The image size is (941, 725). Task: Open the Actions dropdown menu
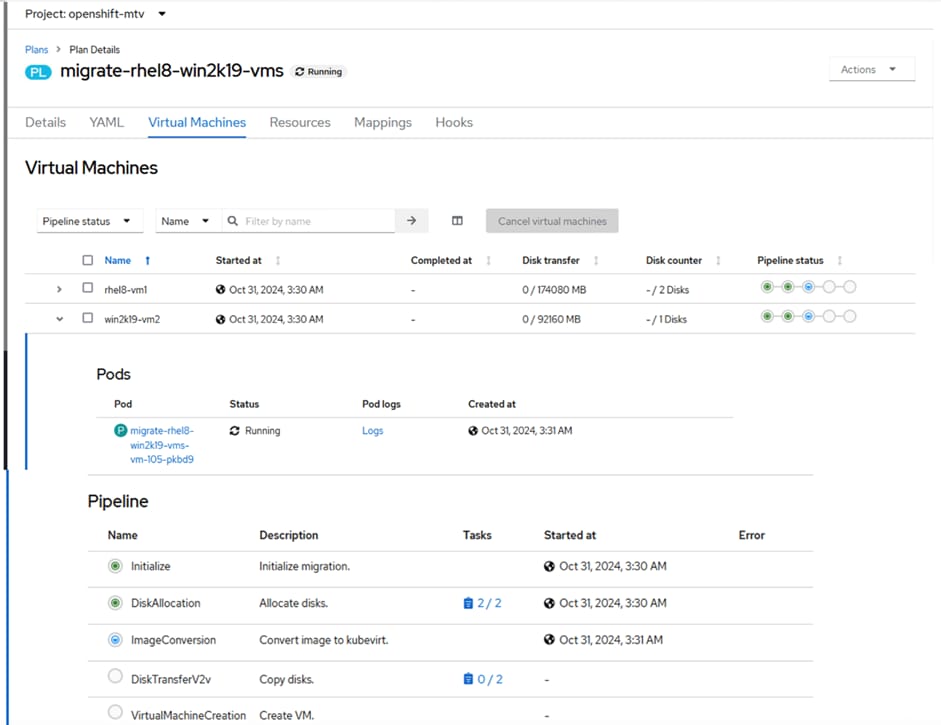(x=872, y=69)
